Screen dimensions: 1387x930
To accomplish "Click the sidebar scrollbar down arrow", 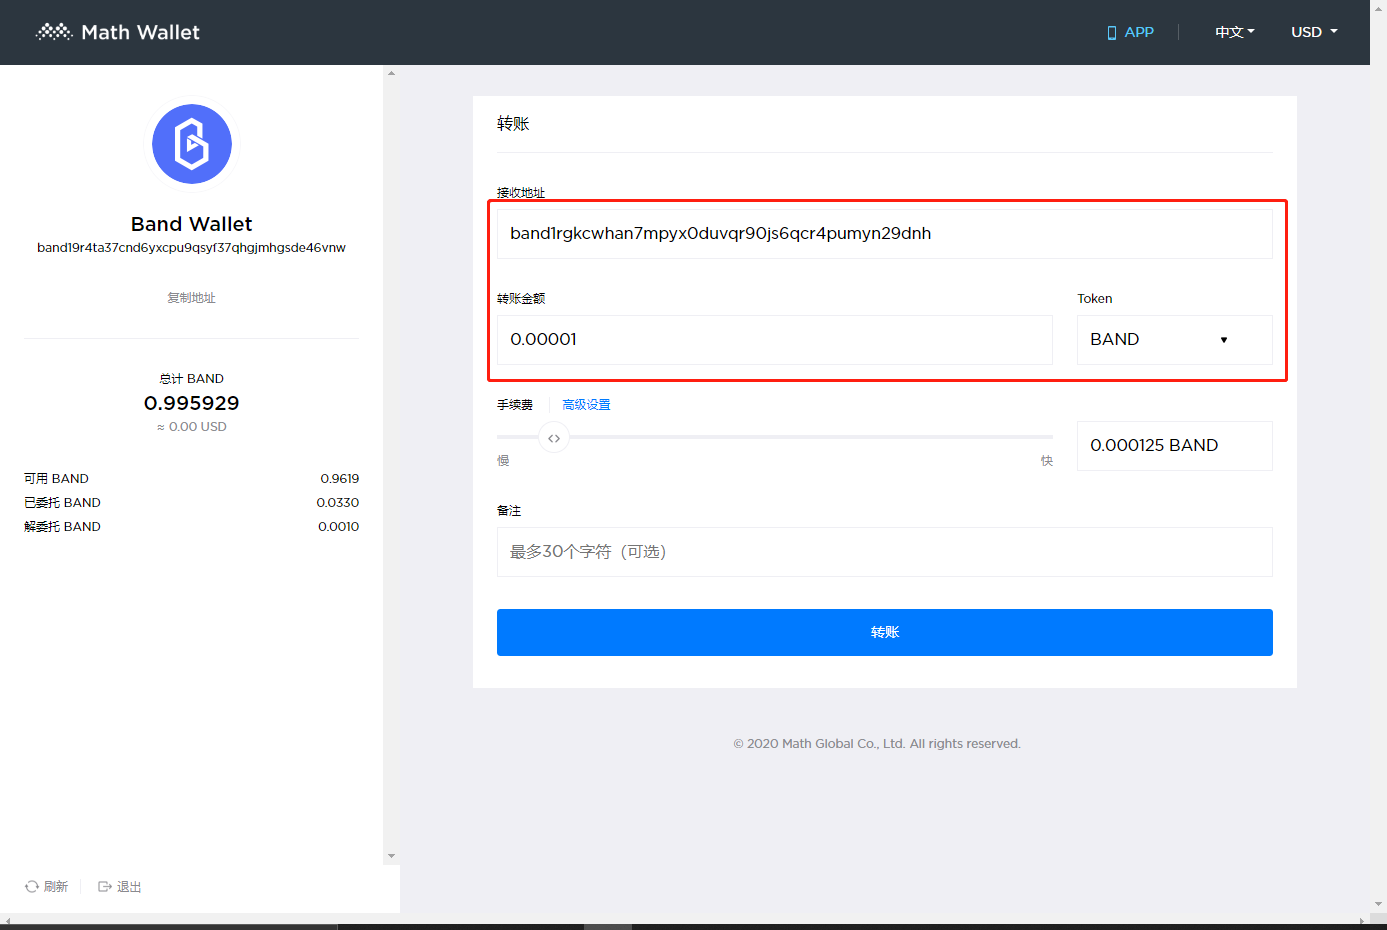I will 391,856.
